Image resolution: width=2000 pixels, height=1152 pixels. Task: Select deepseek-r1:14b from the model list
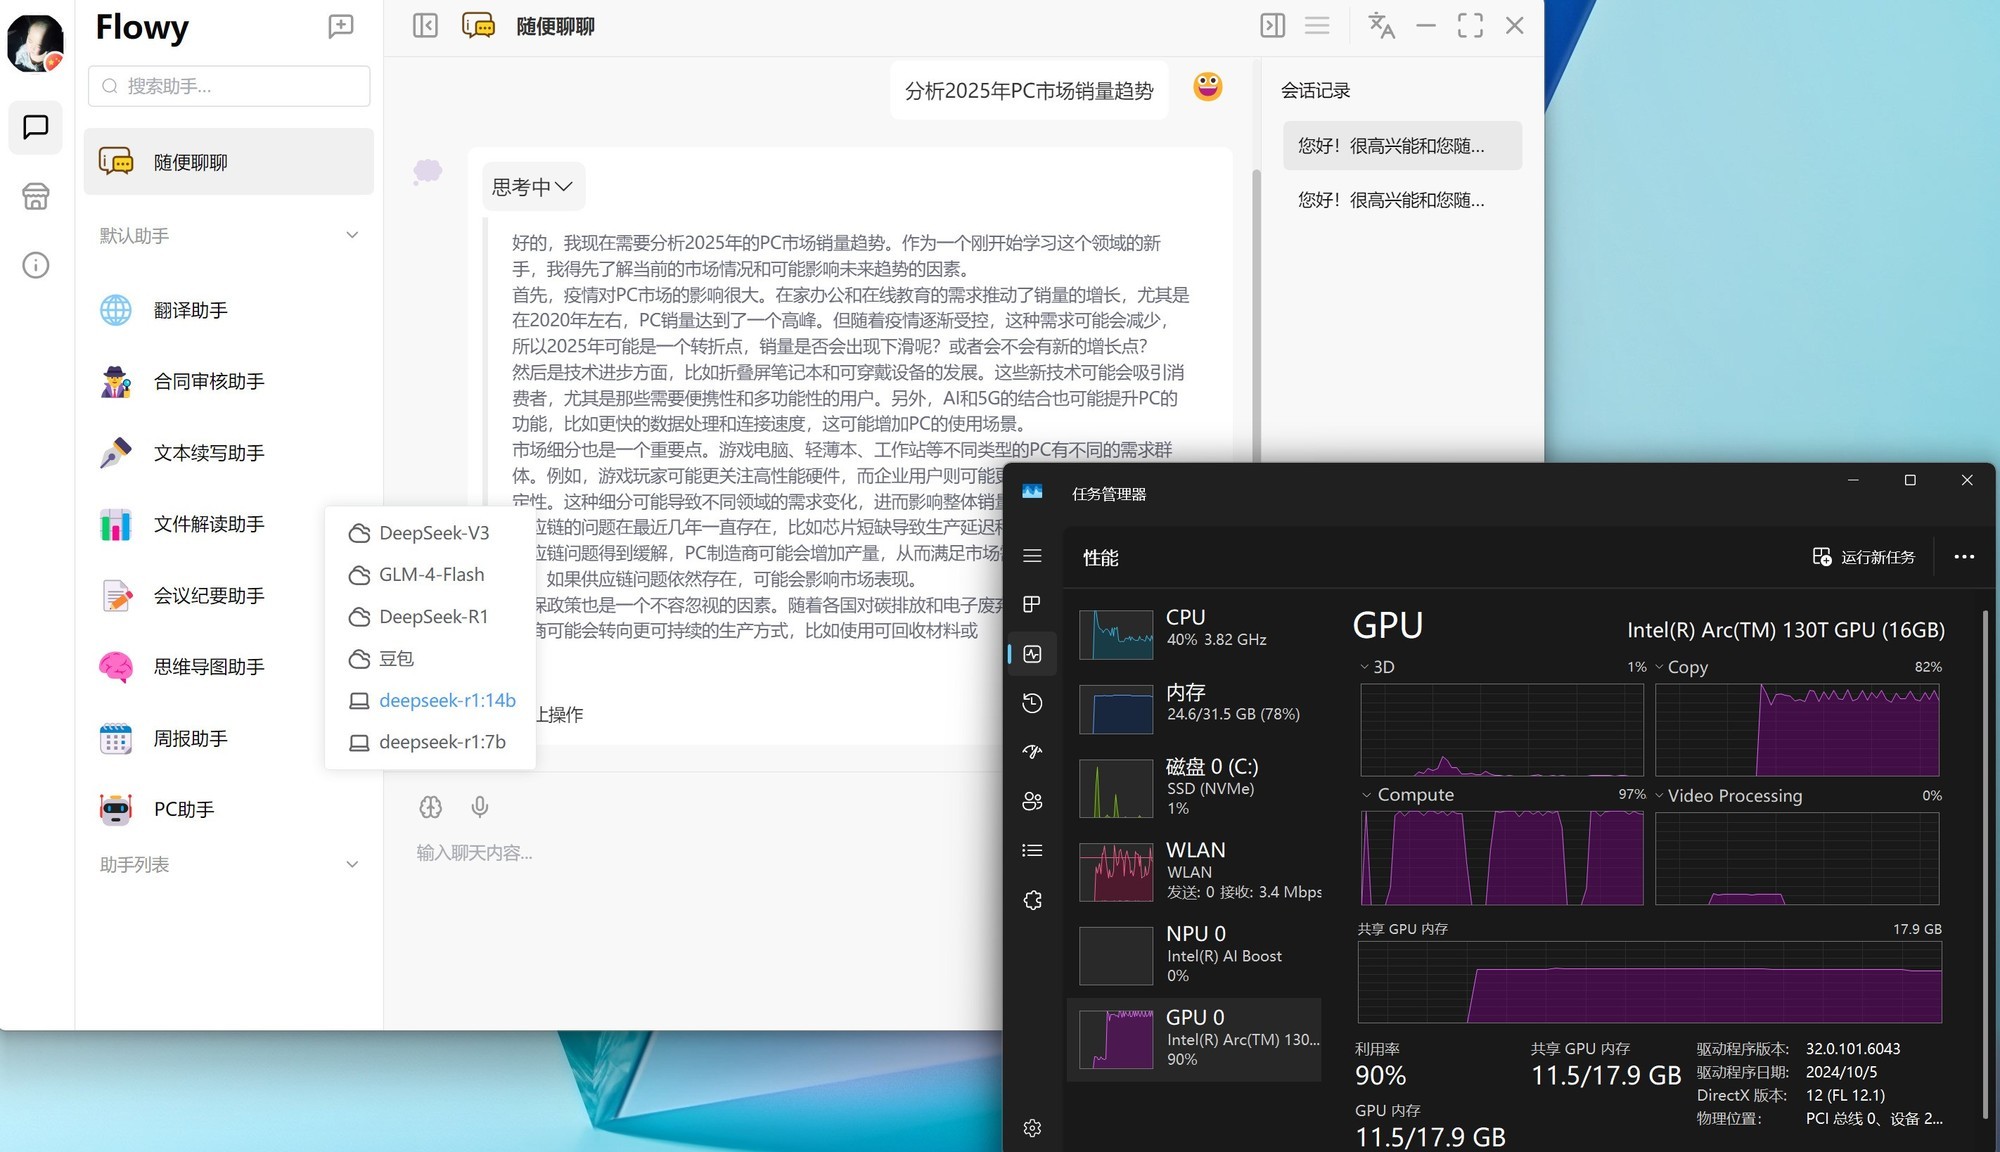pos(446,700)
